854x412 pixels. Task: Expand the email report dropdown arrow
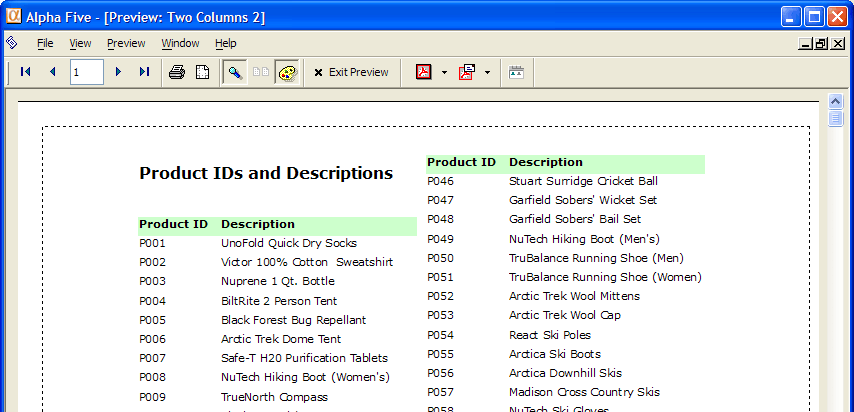point(487,72)
